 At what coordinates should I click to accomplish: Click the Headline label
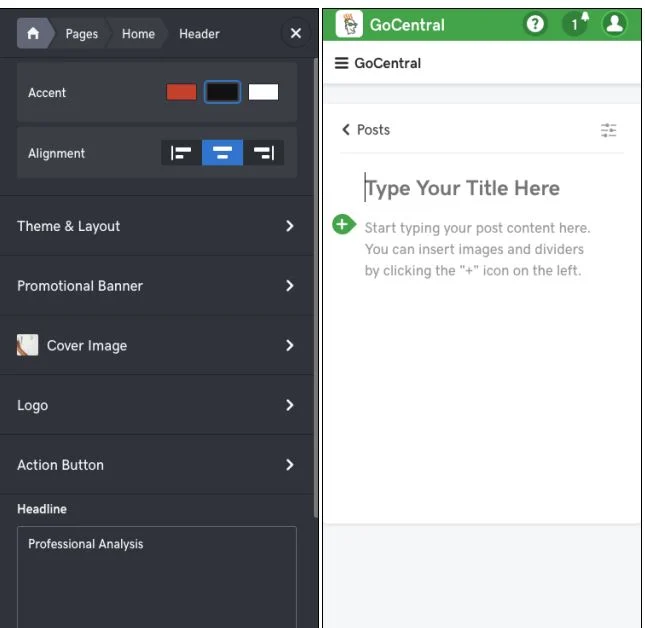tap(42, 509)
